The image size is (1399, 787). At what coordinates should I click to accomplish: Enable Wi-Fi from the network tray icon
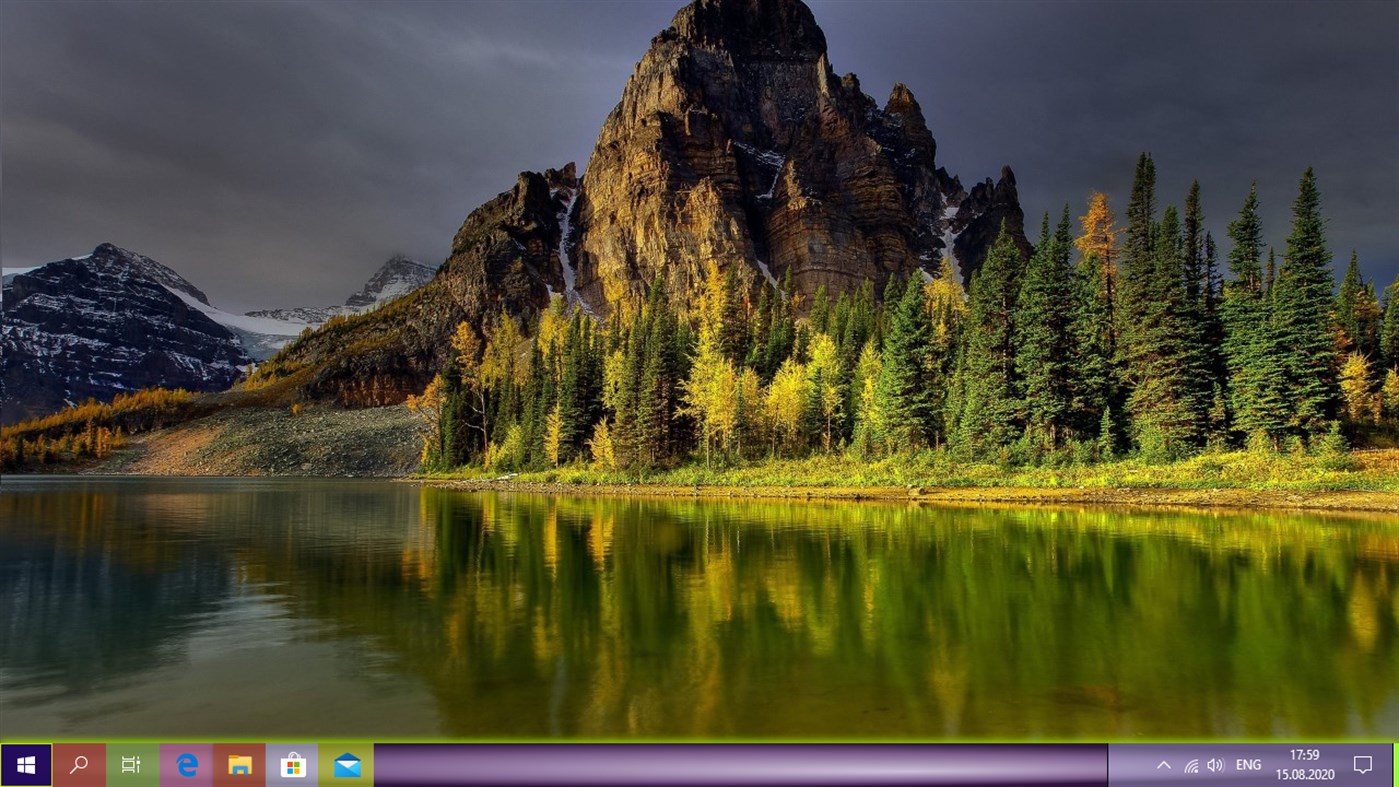point(1190,764)
